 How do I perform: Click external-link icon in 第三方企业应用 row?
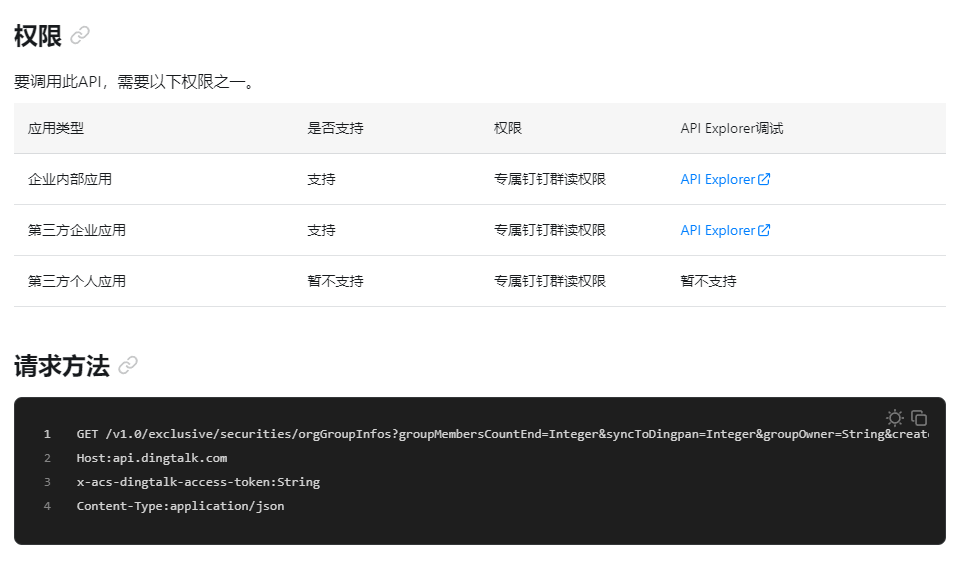tap(764, 230)
